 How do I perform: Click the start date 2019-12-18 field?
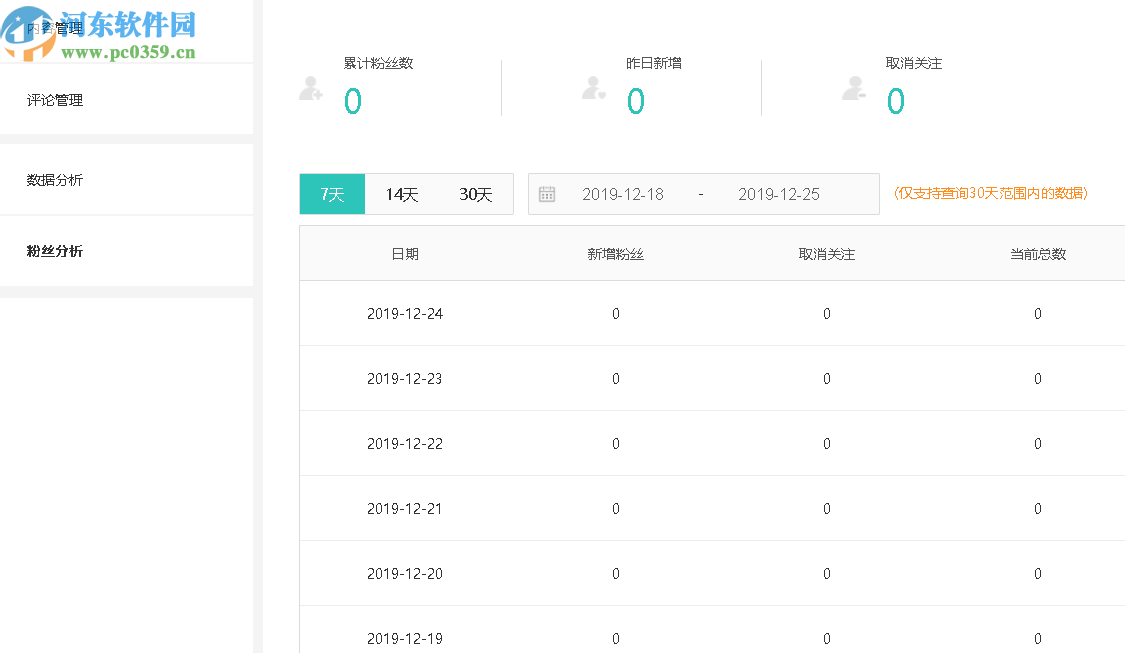[622, 193]
